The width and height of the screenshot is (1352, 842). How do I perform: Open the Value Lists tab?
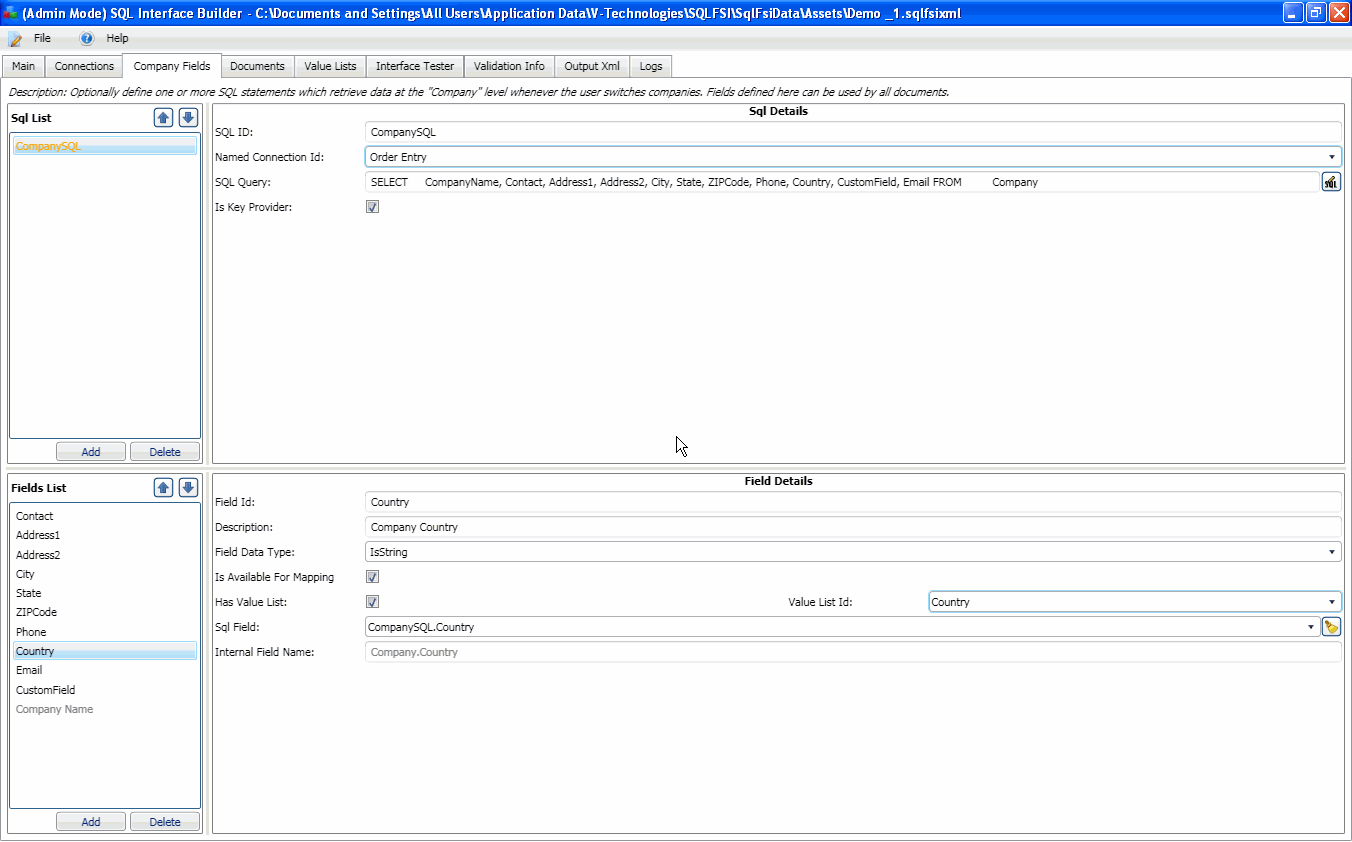click(330, 67)
